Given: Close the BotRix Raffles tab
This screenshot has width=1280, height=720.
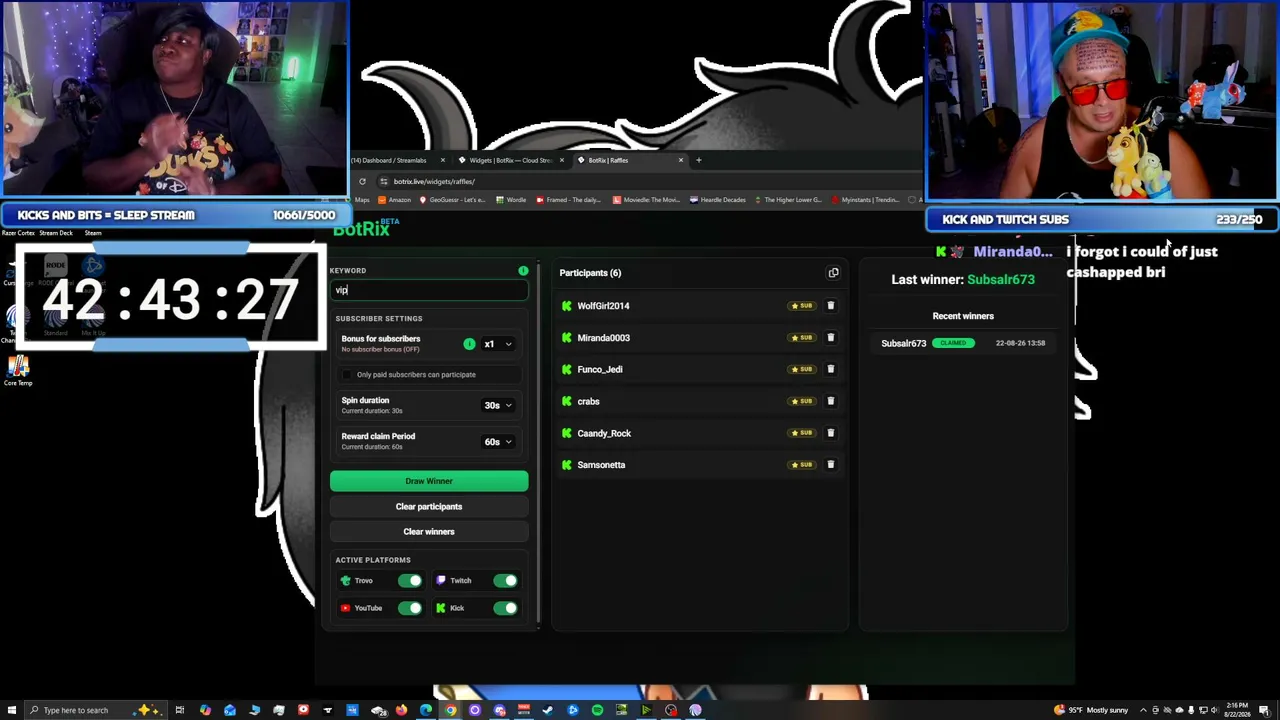Looking at the screenshot, I should coord(681,160).
